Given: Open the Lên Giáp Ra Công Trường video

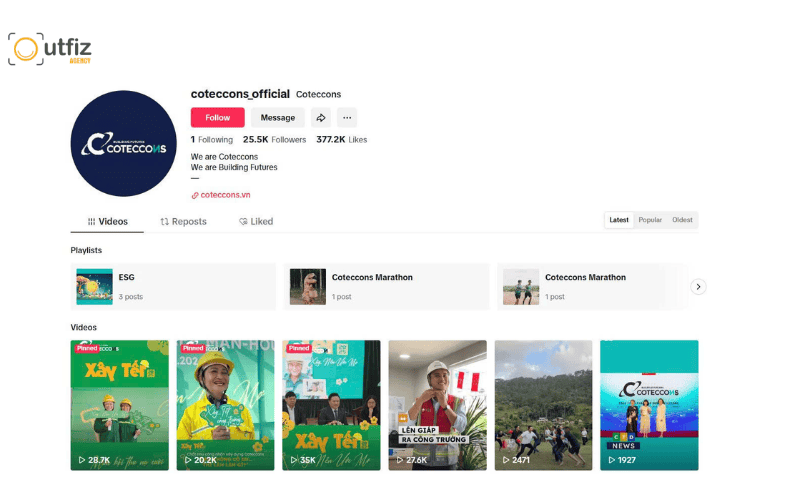Looking at the screenshot, I should 437,405.
